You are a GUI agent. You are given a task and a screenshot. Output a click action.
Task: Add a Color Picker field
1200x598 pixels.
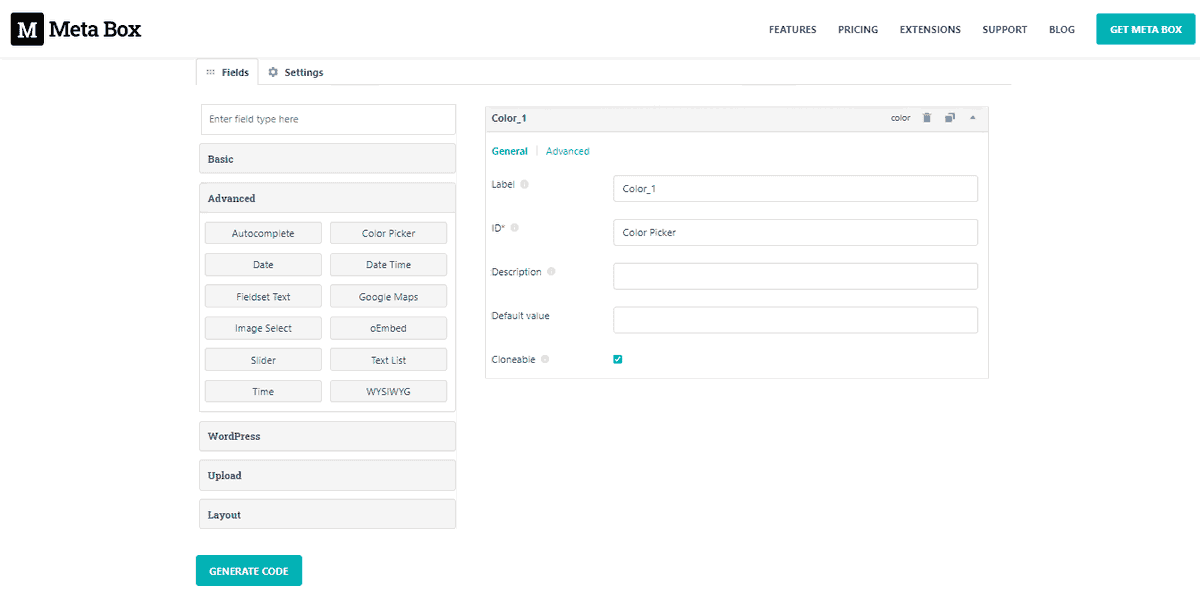pos(388,233)
